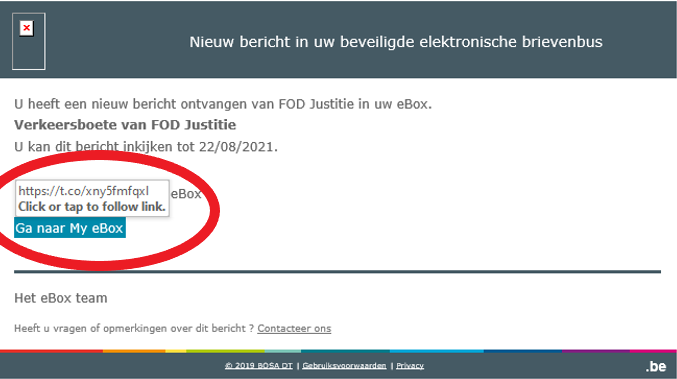Open the 'Privacy' footer link
The height and width of the screenshot is (379, 677).
click(x=410, y=366)
